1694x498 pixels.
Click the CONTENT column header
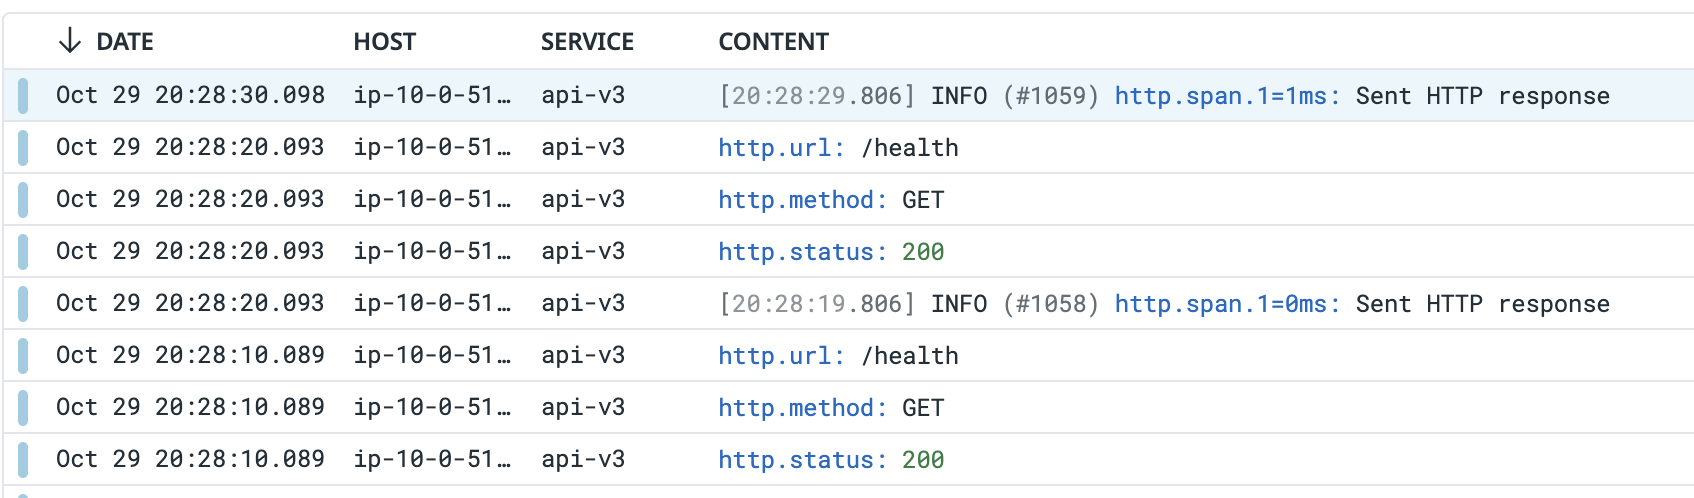(x=773, y=42)
